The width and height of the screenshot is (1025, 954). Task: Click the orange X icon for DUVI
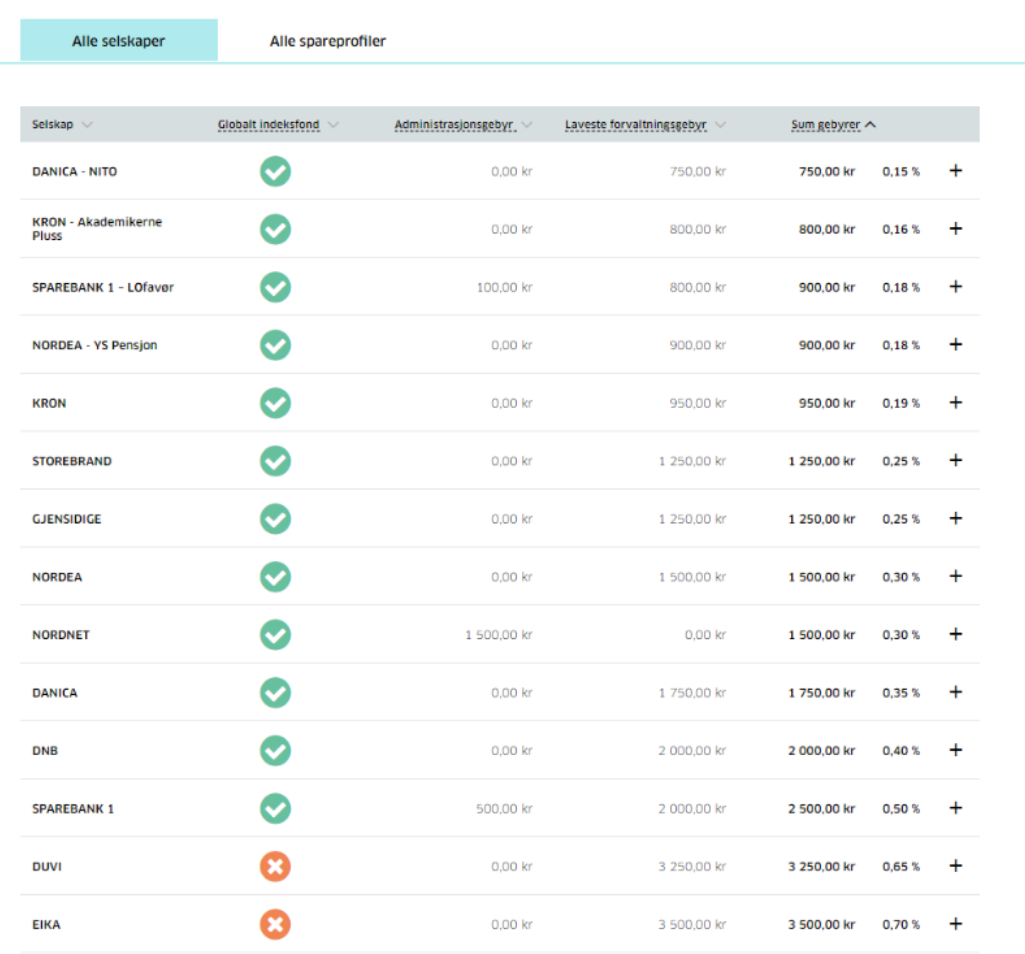(x=275, y=866)
